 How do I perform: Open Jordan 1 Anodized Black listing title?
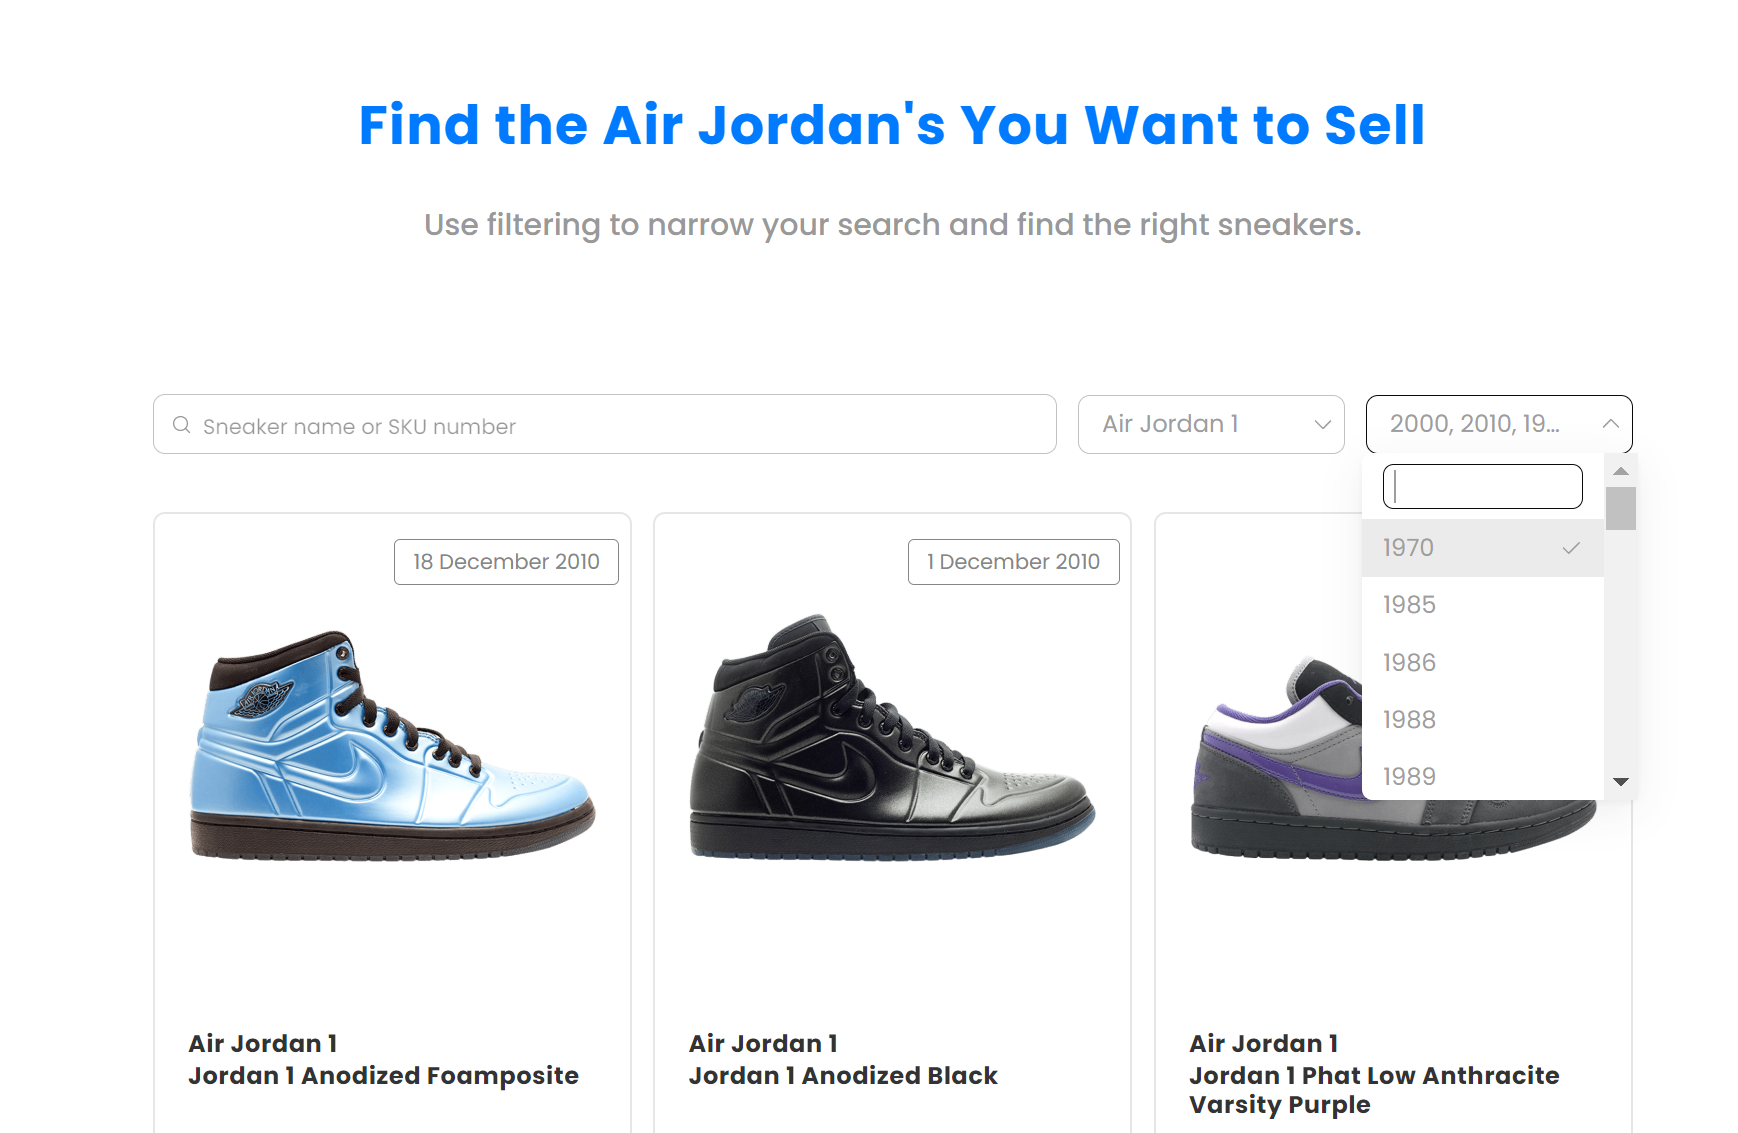tap(843, 1076)
